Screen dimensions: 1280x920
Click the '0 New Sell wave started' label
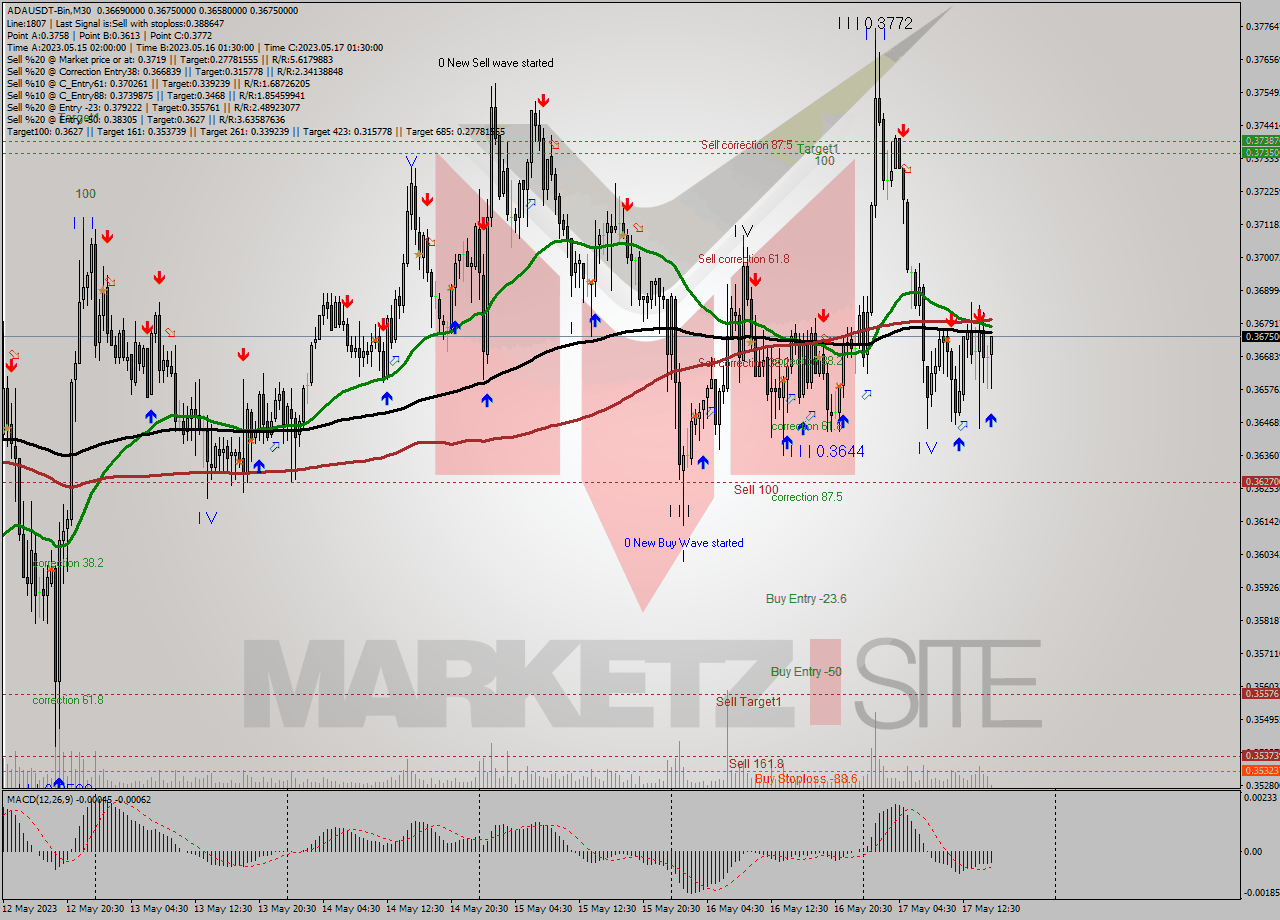(x=496, y=63)
